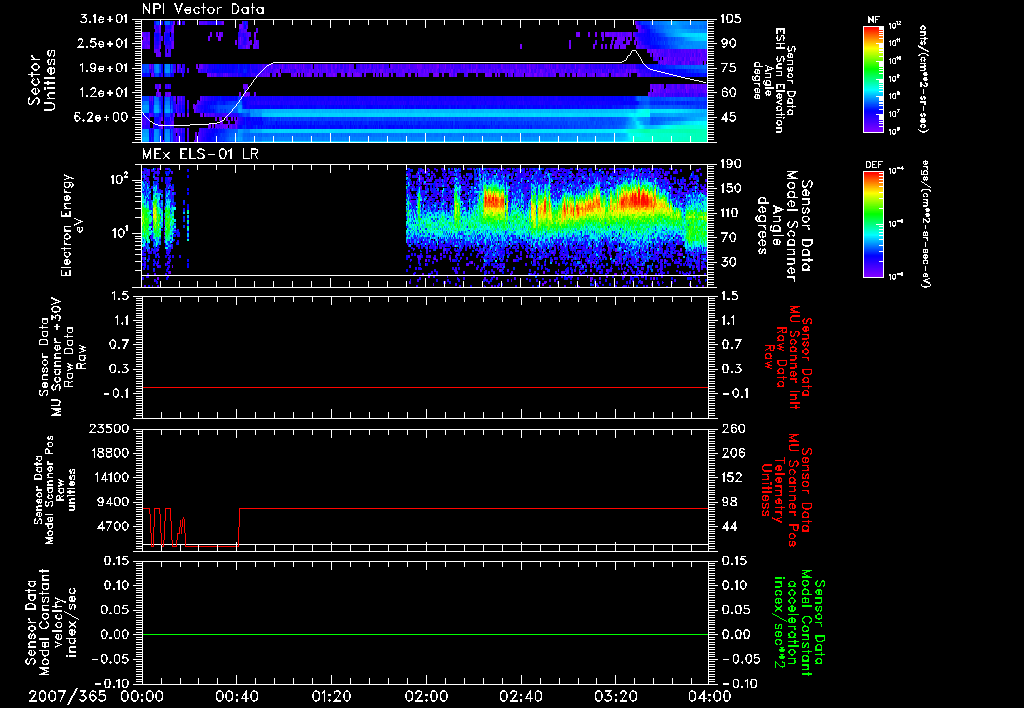The height and width of the screenshot is (708, 1024).
Task: Click the 23500 scanner position tick label
Action: click(x=108, y=428)
